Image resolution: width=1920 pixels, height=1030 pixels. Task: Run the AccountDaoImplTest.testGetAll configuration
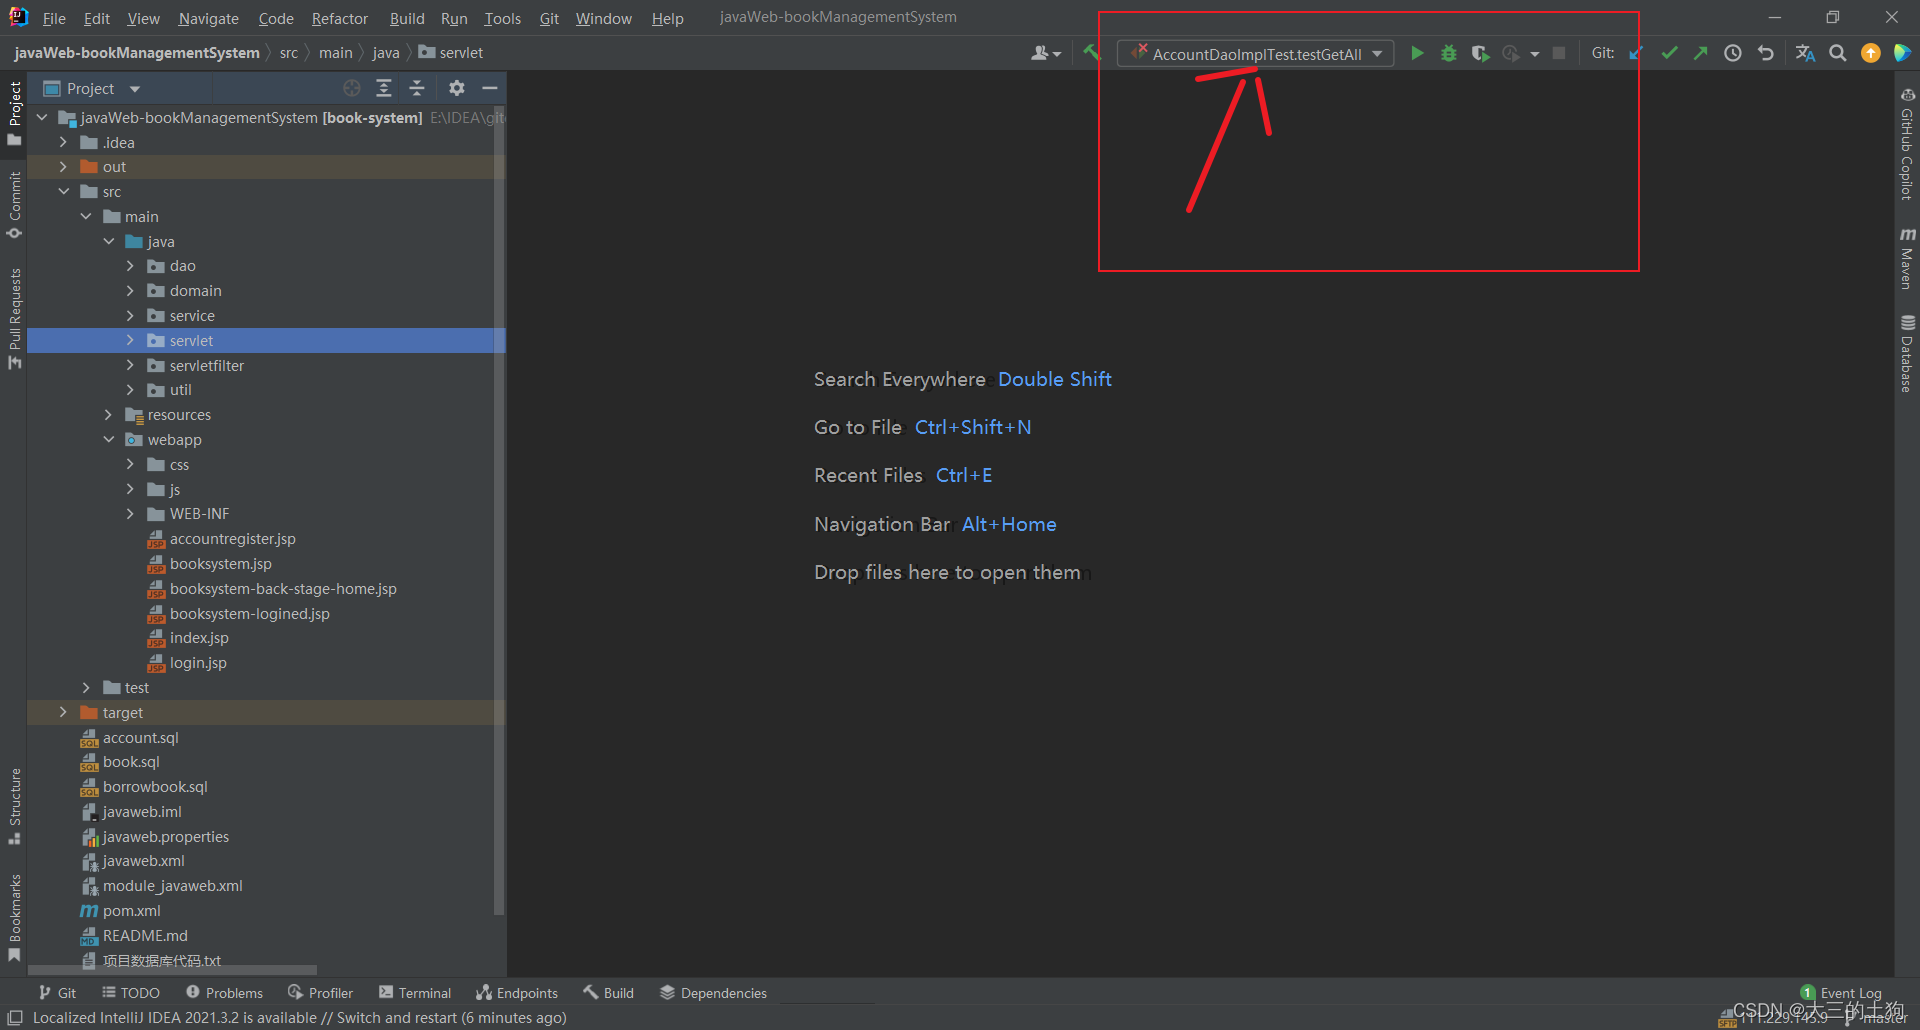pos(1417,53)
